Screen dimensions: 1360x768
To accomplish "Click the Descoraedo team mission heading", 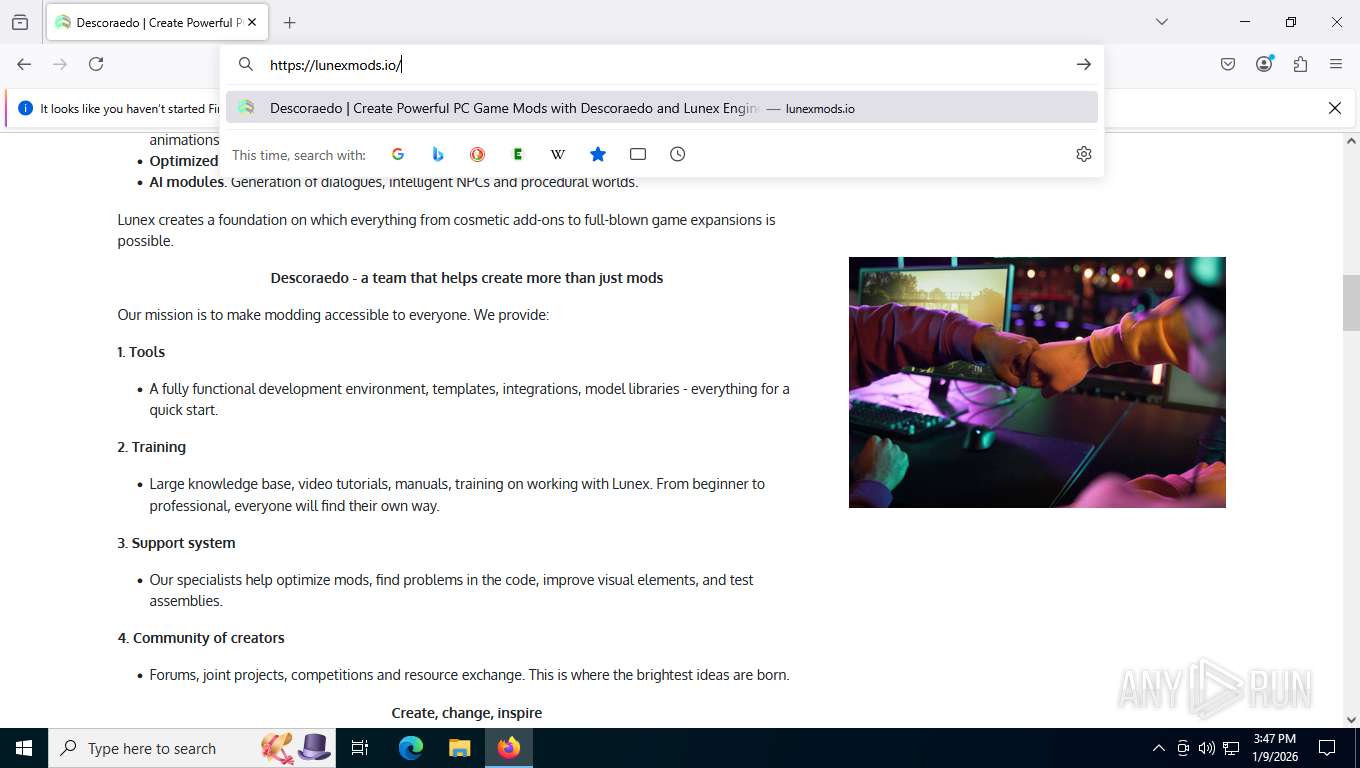I will pyautogui.click(x=467, y=278).
